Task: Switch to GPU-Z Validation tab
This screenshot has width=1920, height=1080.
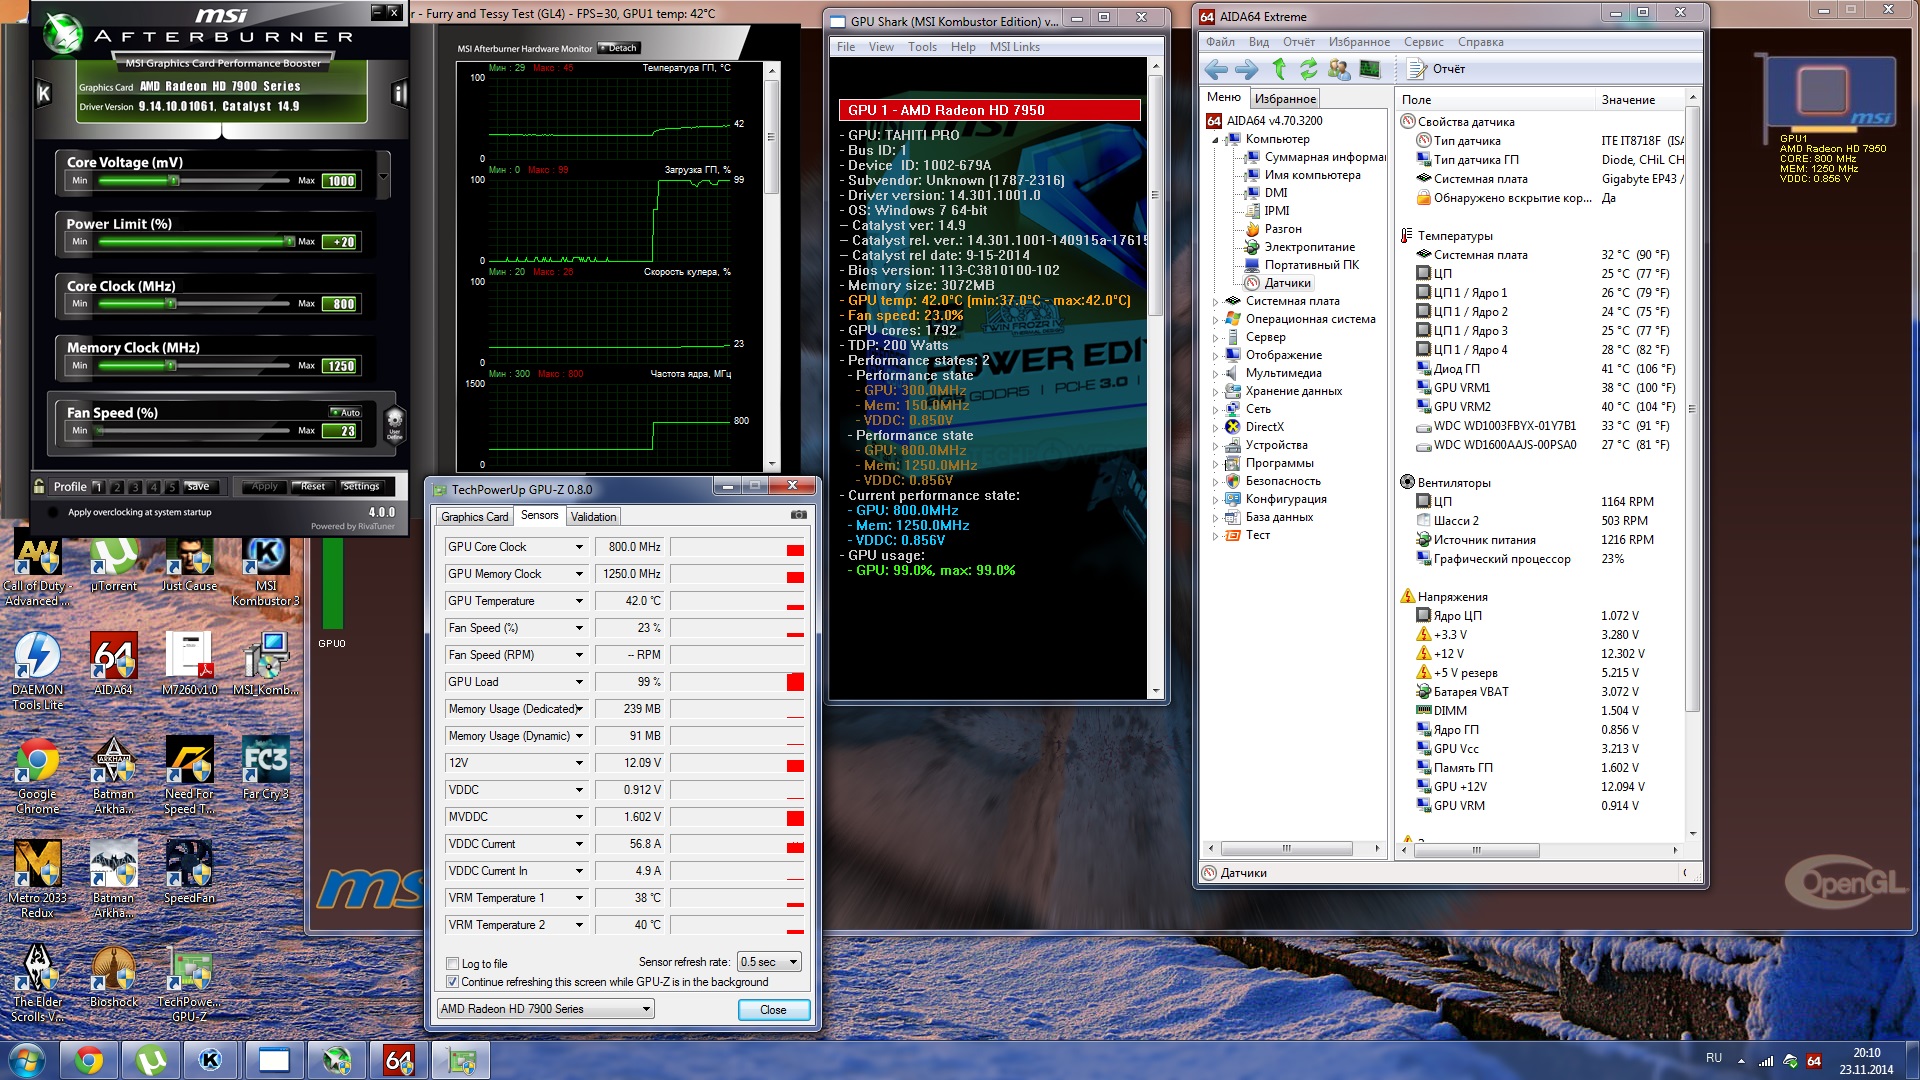Action: pos(593,517)
